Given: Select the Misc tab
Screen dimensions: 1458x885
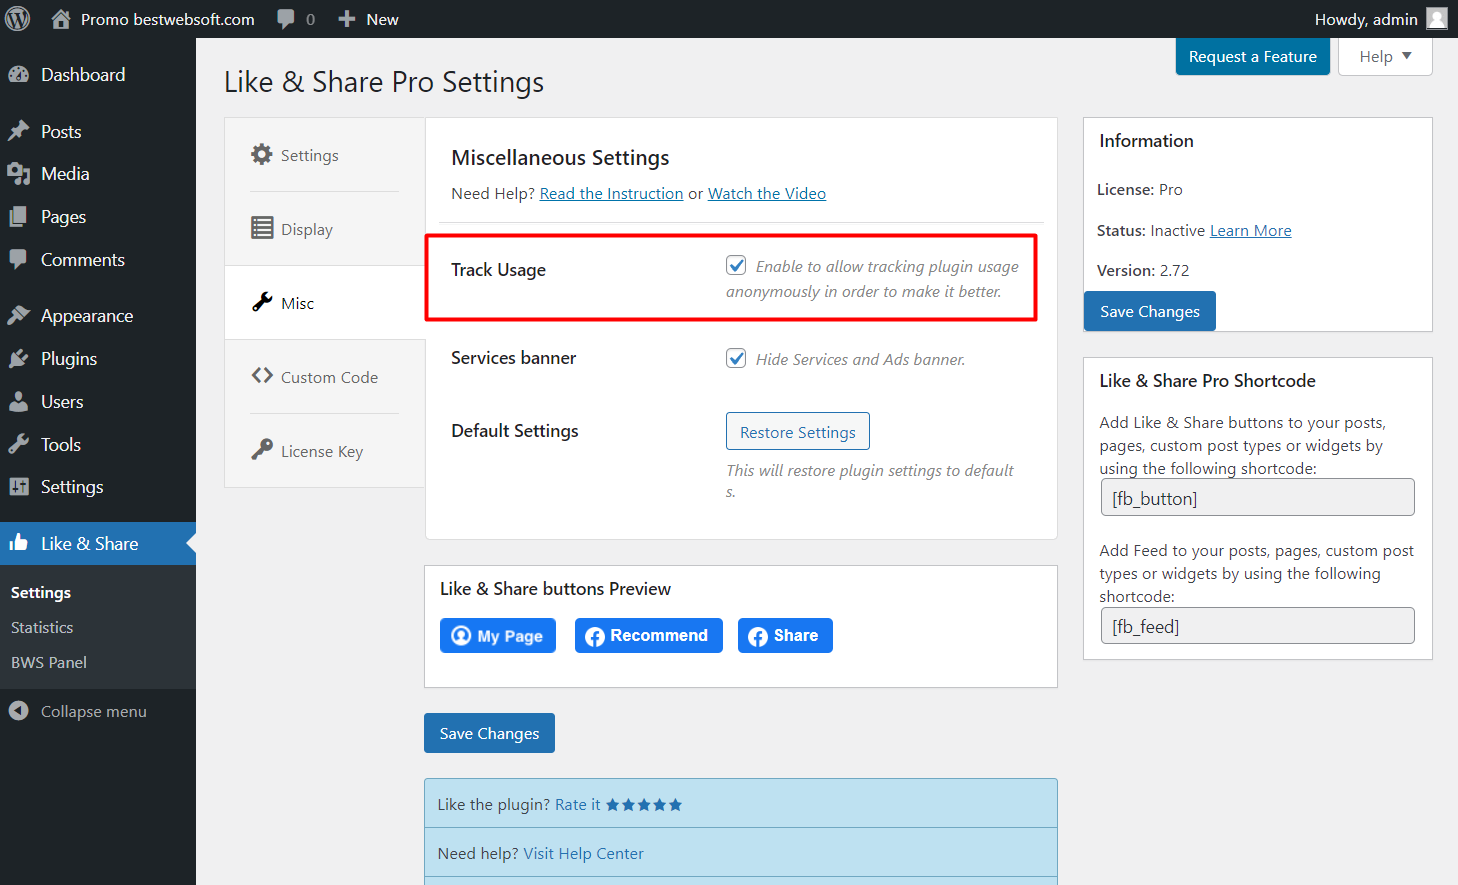Looking at the screenshot, I should [x=325, y=303].
